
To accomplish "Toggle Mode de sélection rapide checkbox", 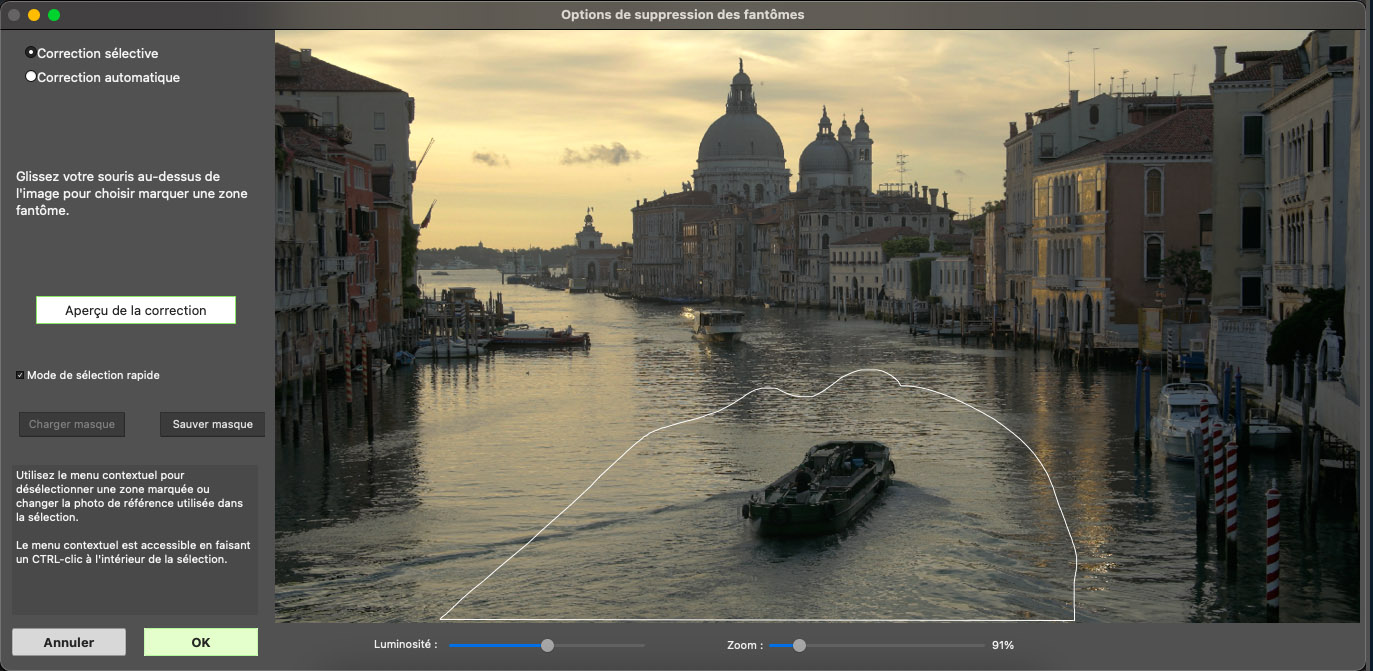I will 20,375.
